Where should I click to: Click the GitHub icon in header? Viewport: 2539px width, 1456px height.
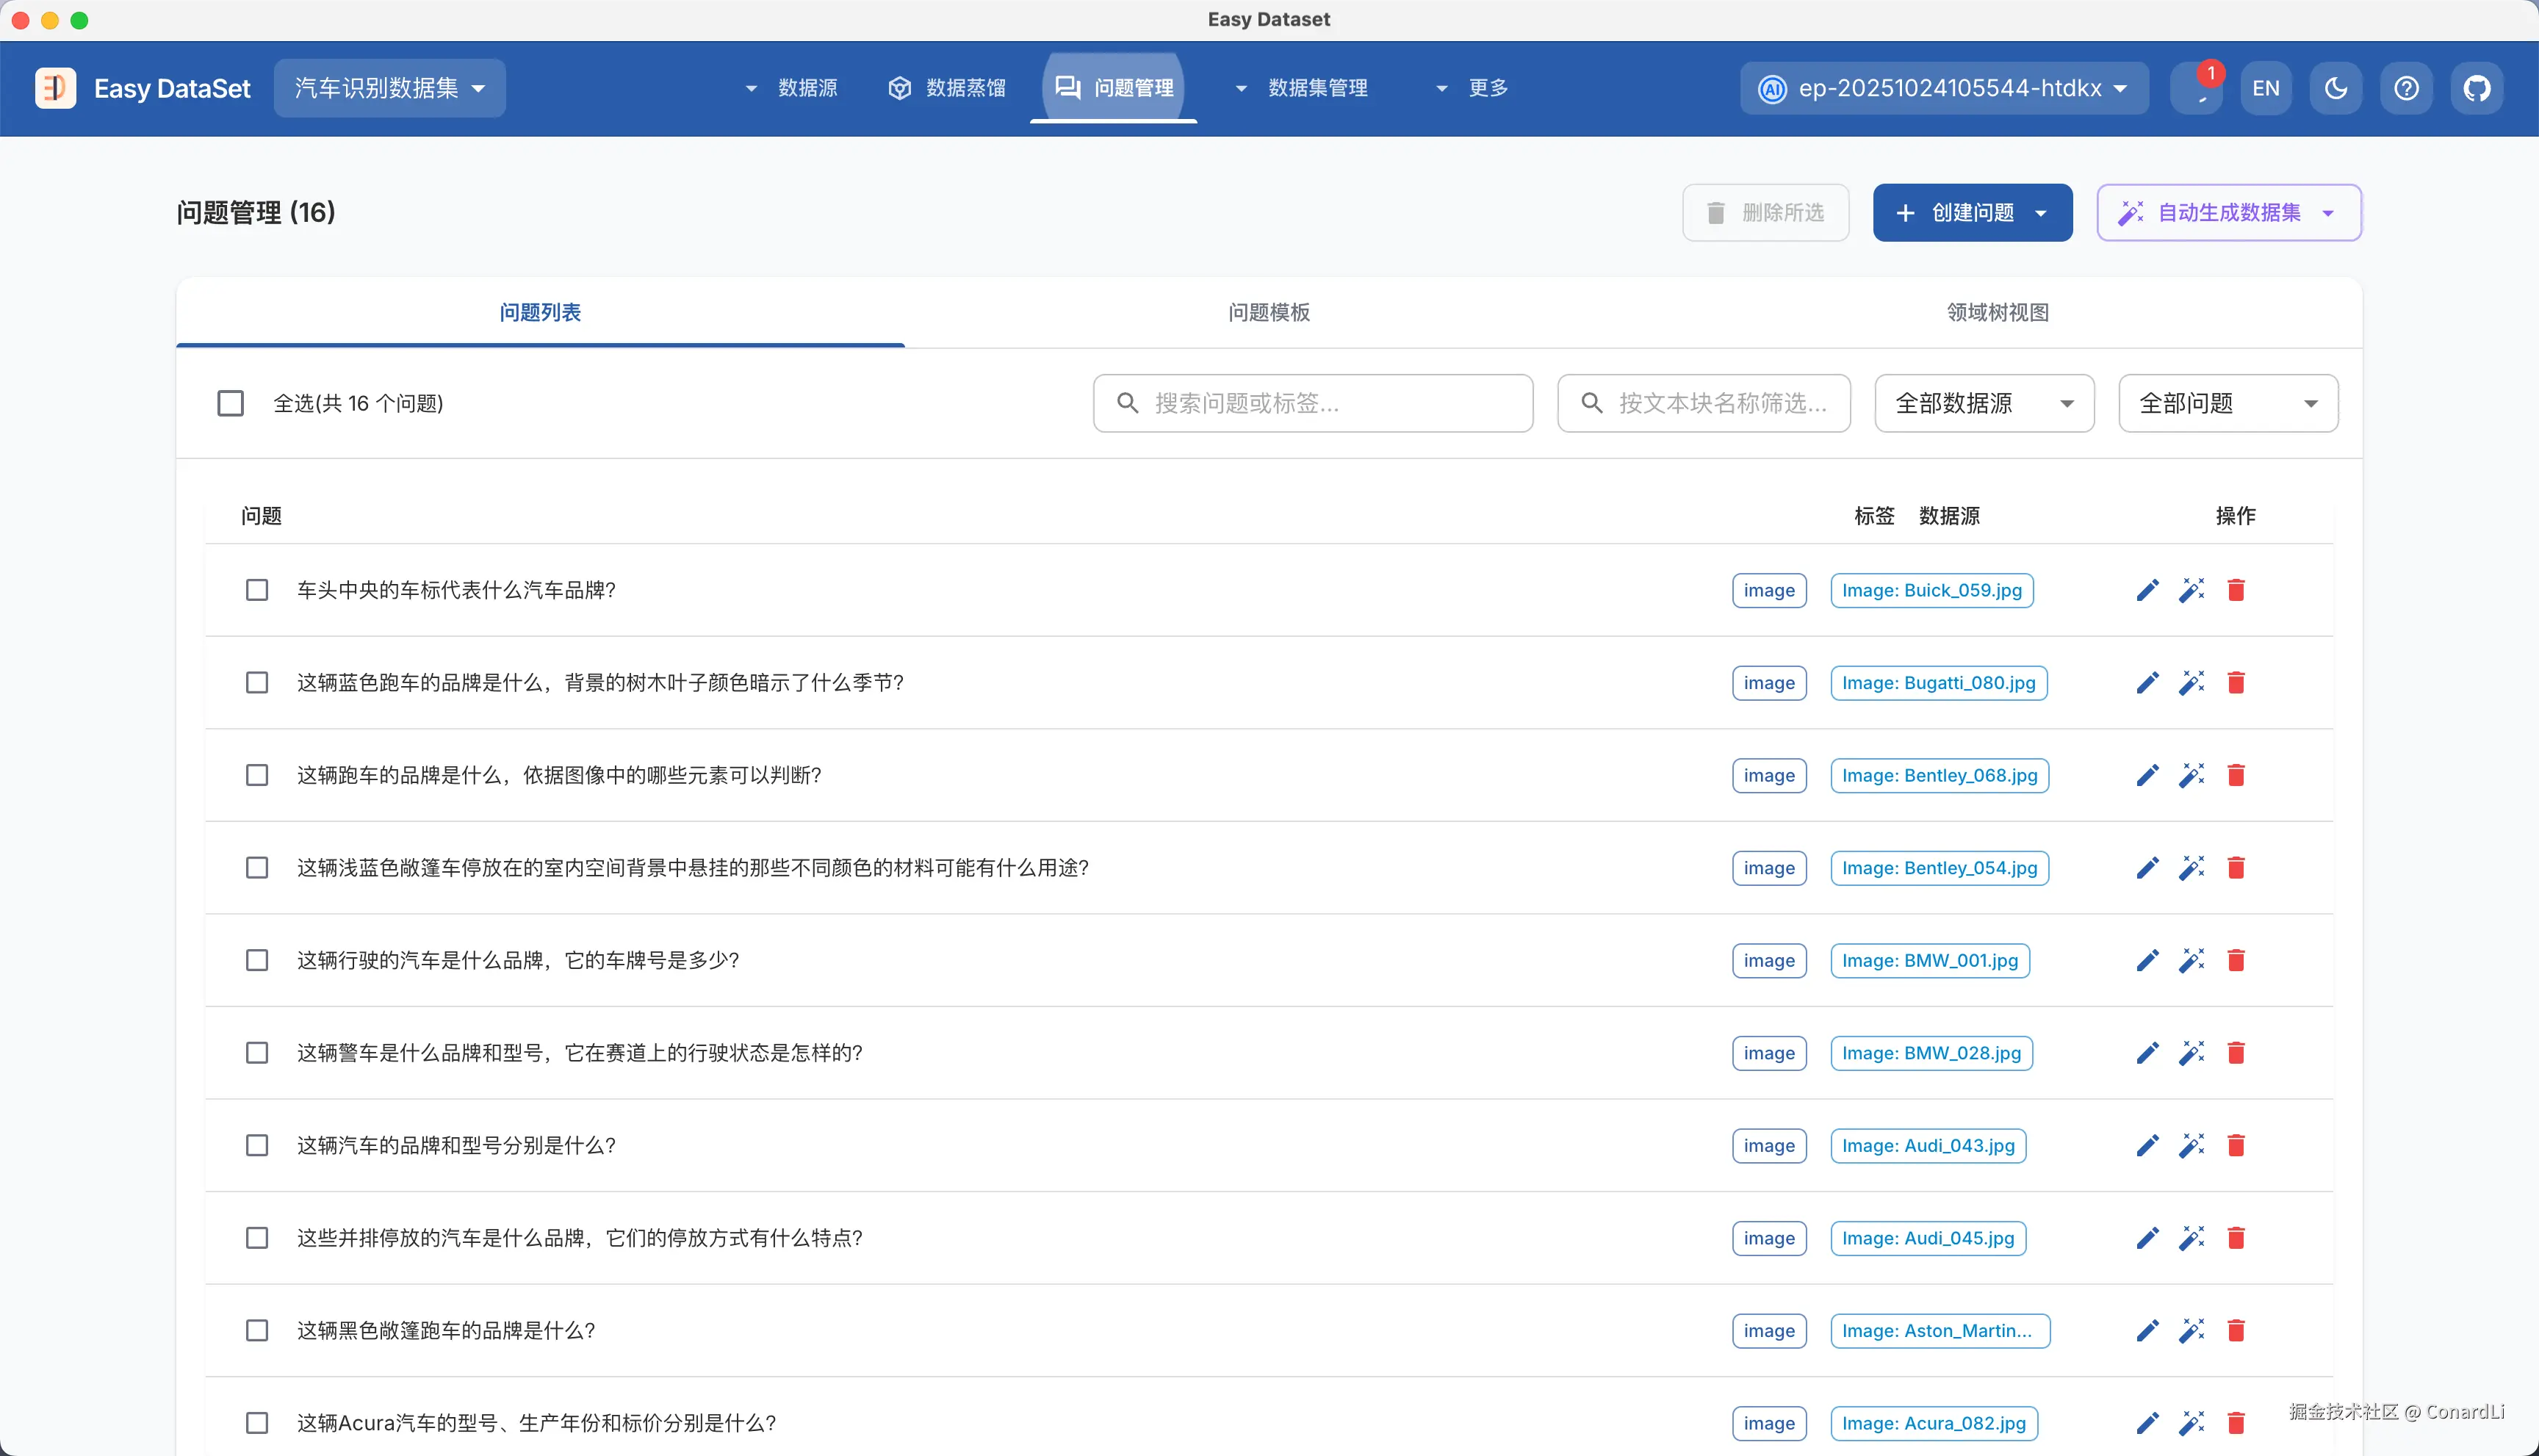pyautogui.click(x=2476, y=88)
